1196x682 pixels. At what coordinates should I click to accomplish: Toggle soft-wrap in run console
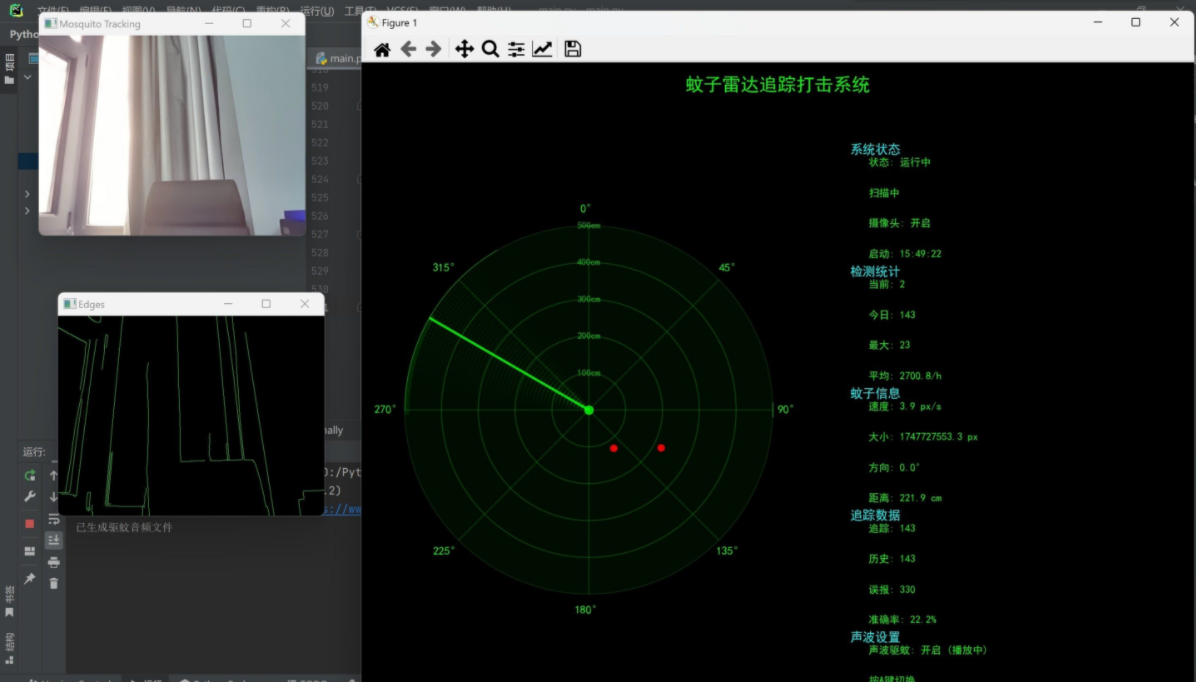click(x=54, y=518)
